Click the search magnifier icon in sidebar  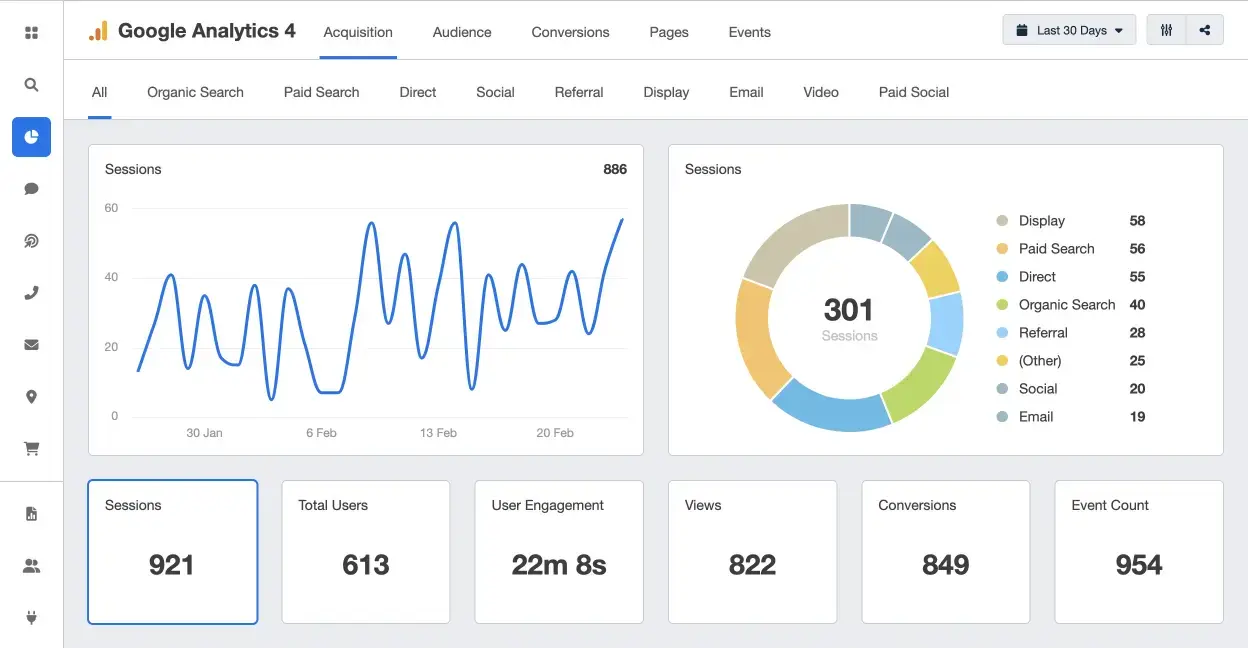point(31,85)
